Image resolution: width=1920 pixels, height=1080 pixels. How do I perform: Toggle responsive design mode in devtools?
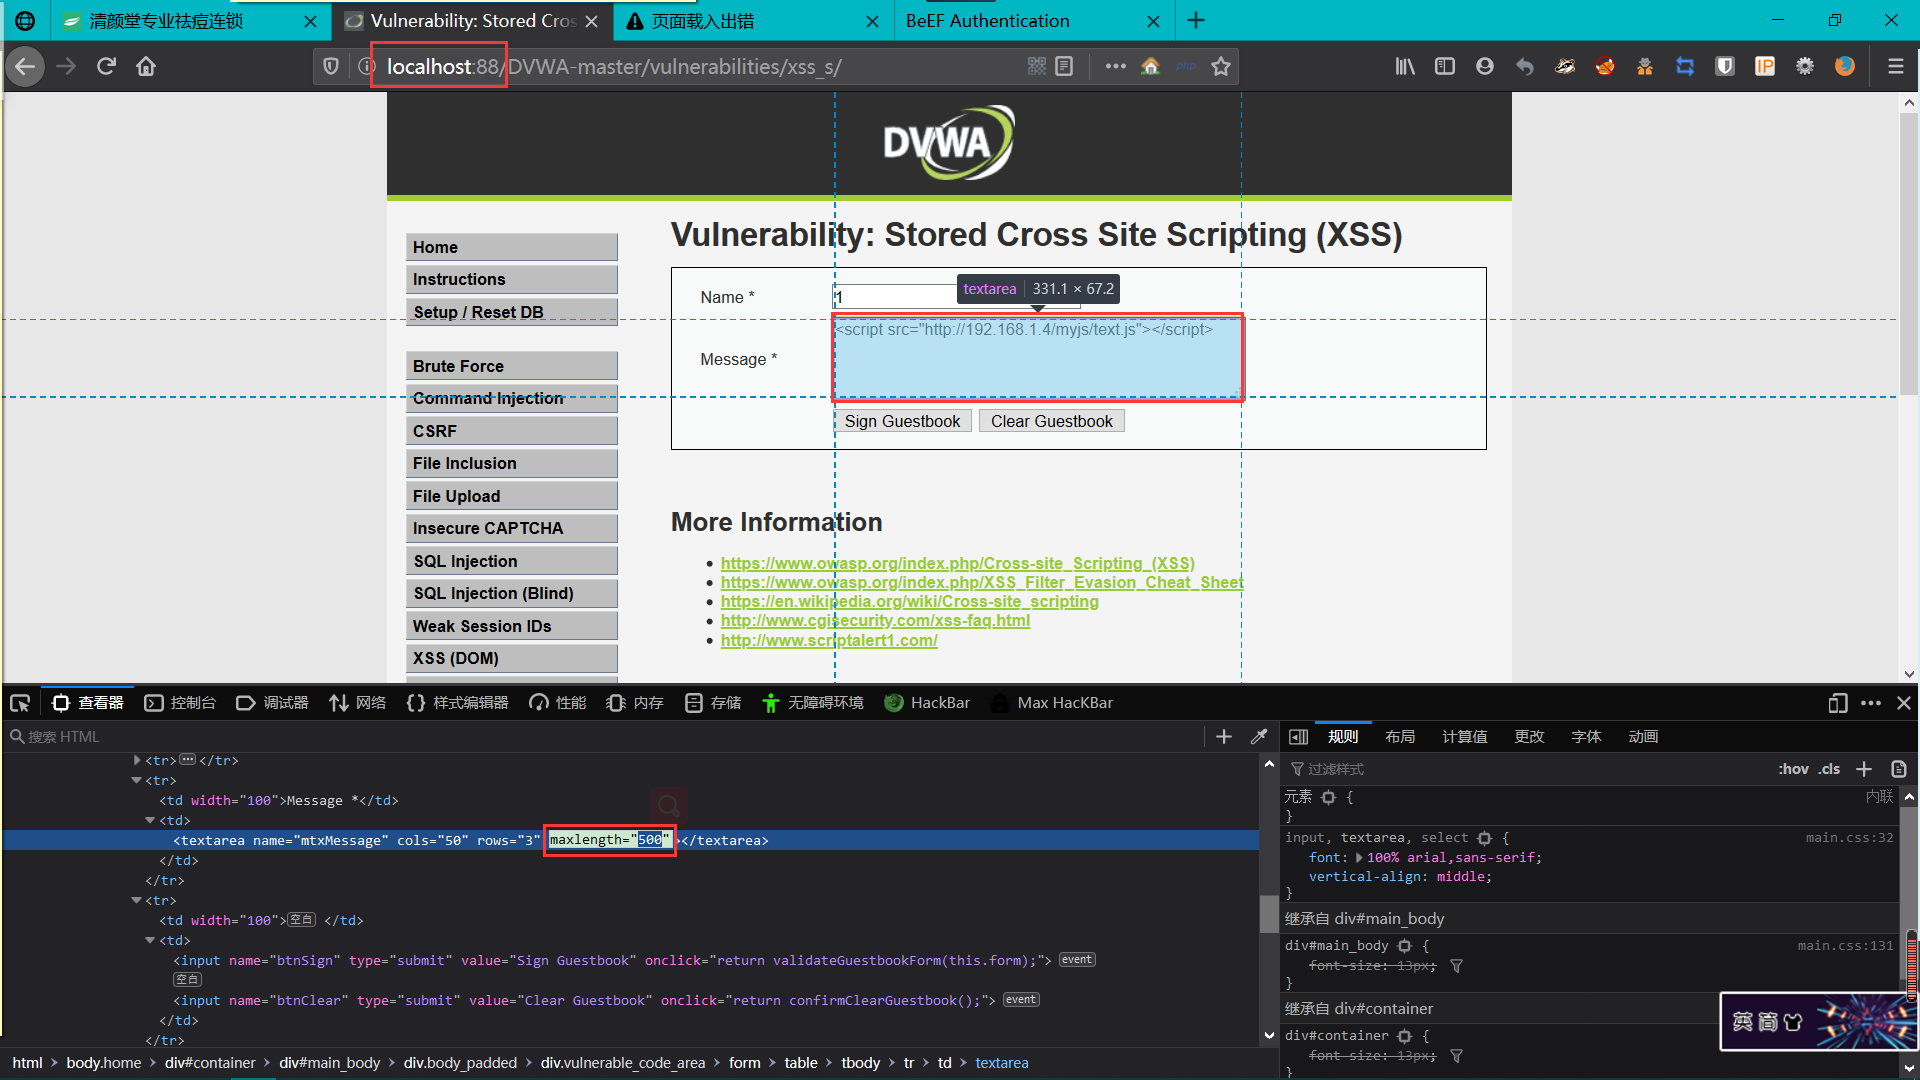pyautogui.click(x=1837, y=703)
